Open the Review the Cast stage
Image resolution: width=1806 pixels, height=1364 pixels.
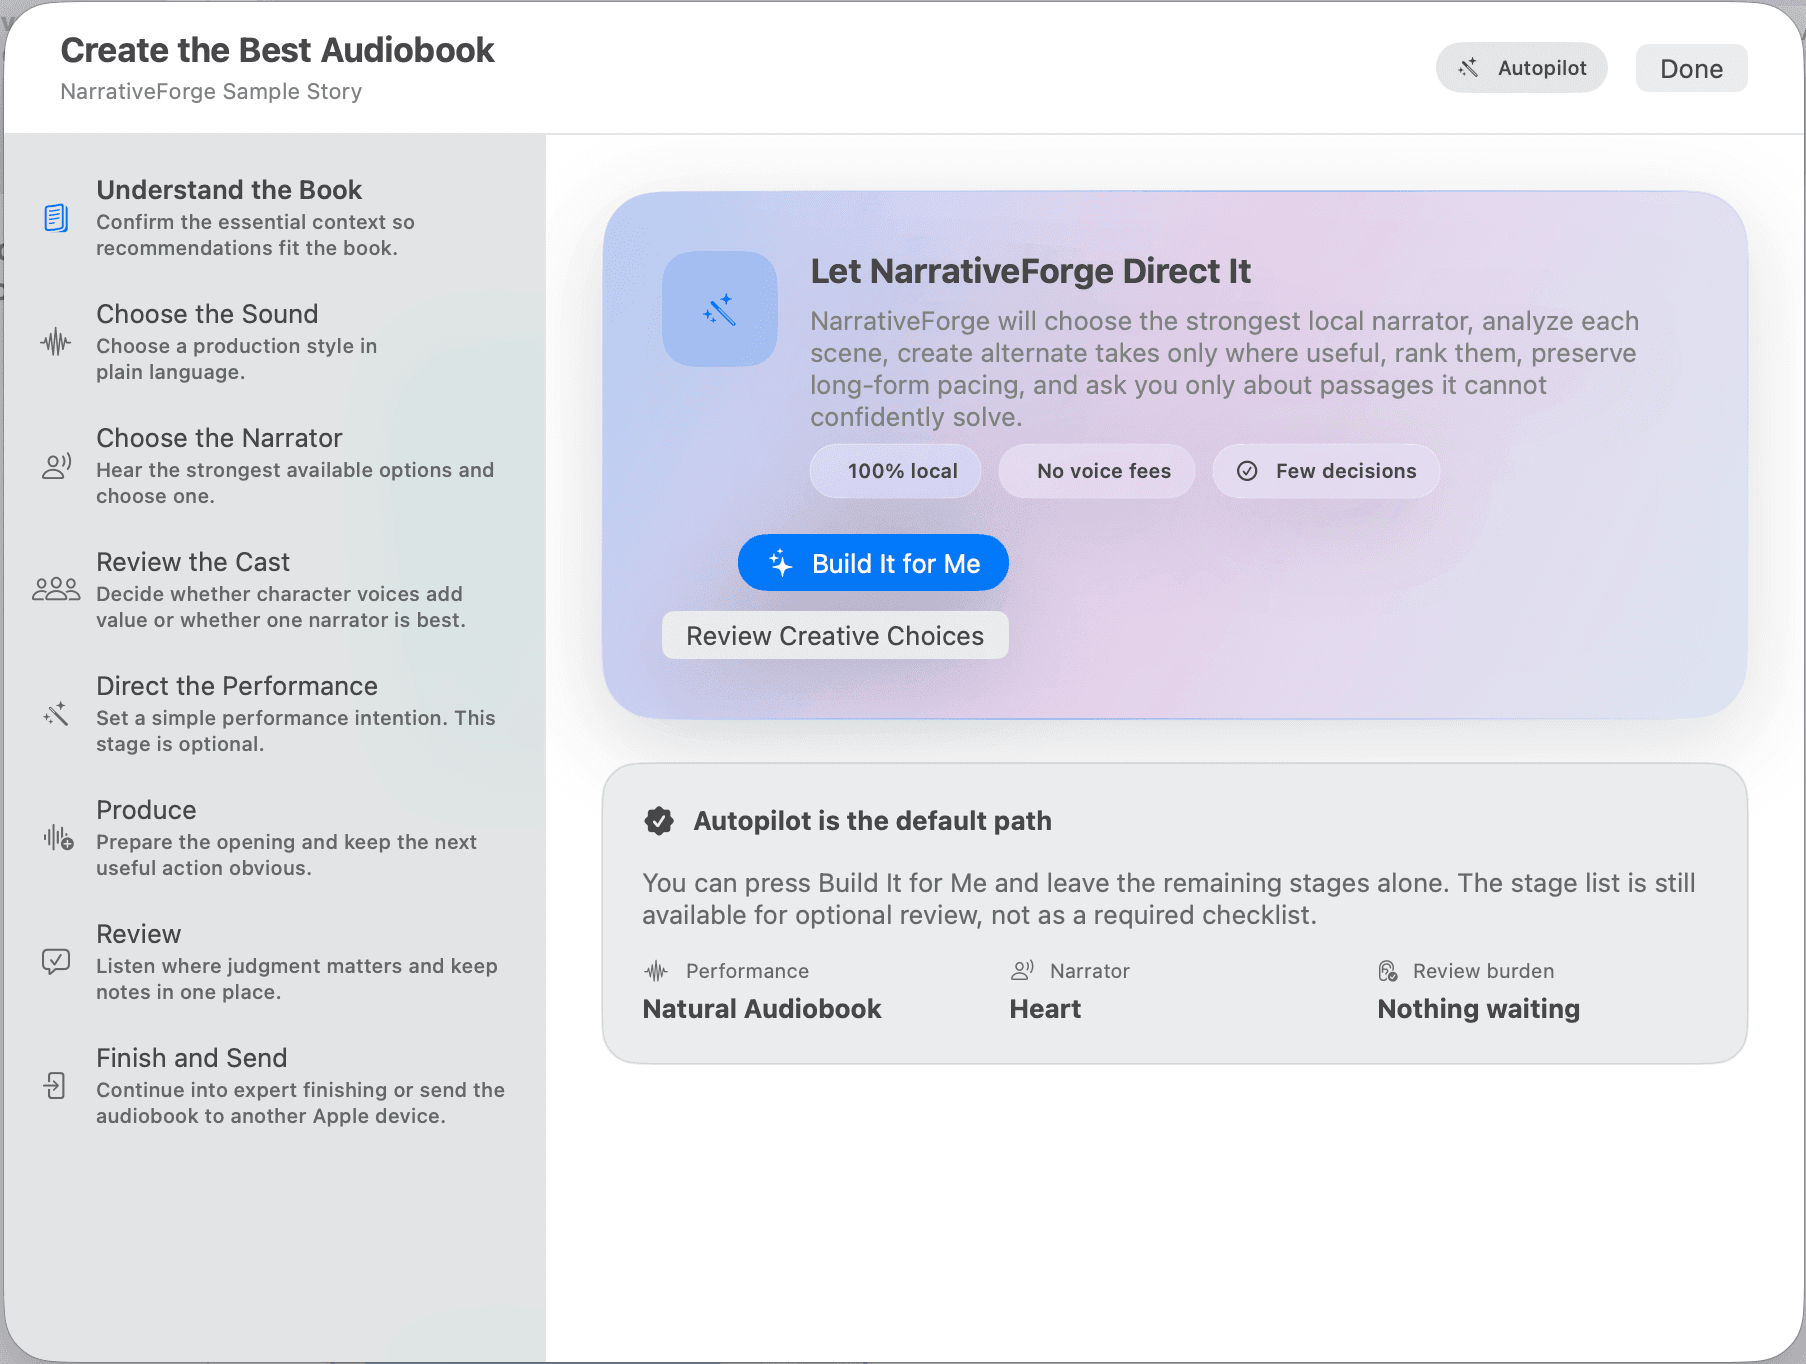pos(274,590)
